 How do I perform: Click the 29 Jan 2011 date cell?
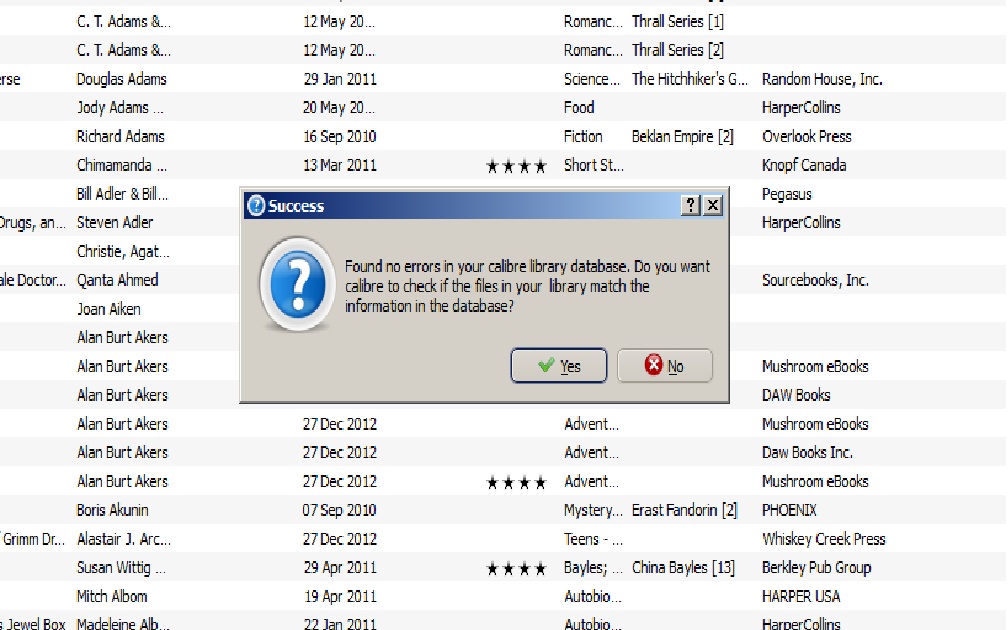[340, 79]
